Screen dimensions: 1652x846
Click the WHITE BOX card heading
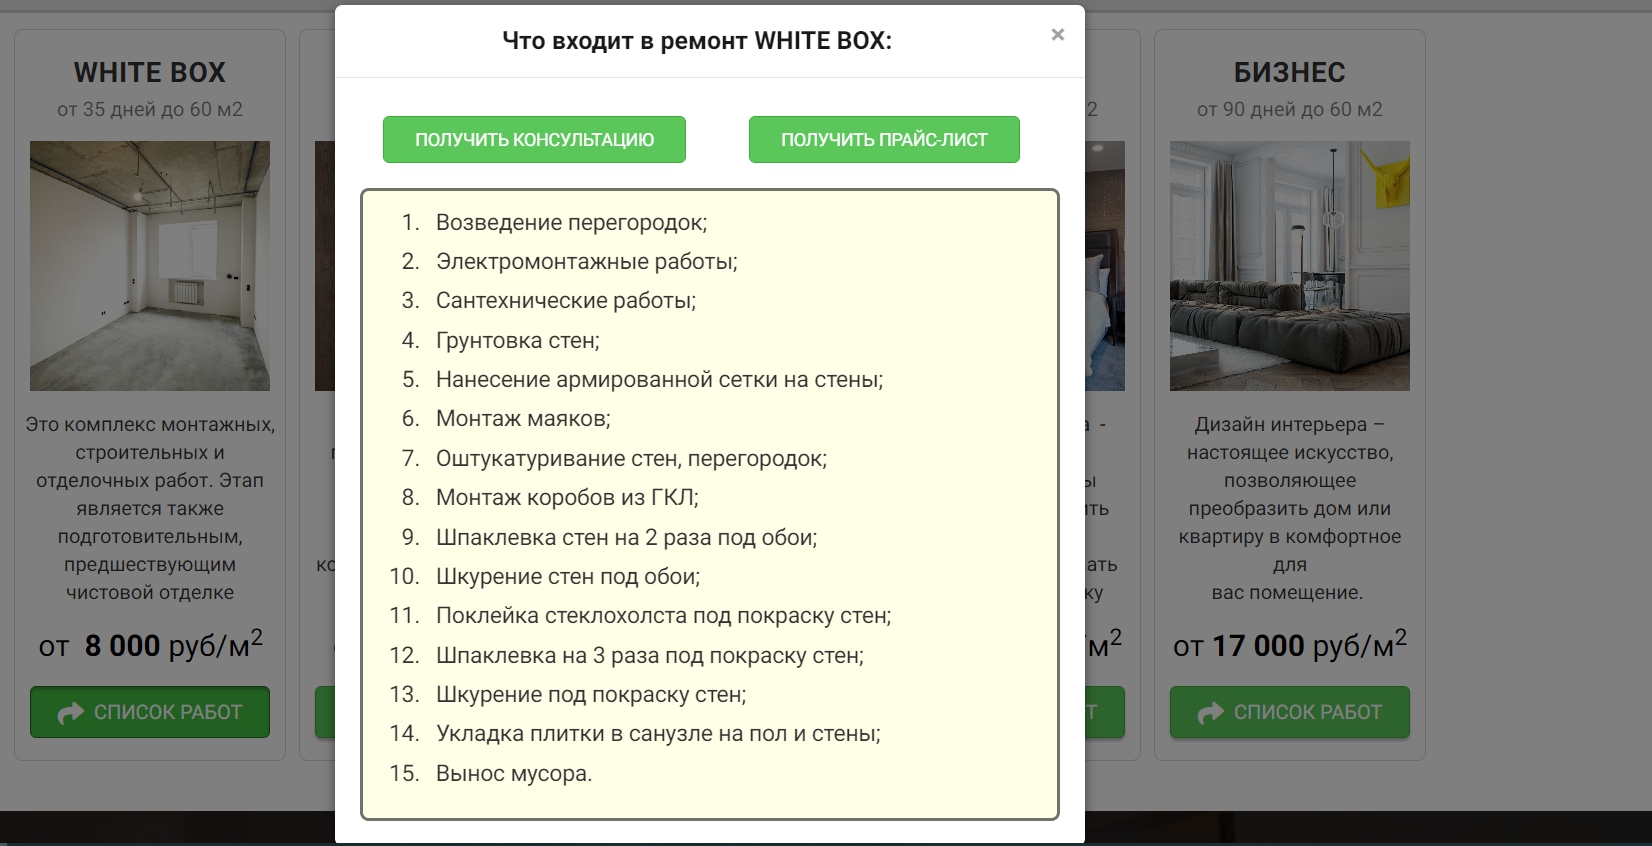150,72
